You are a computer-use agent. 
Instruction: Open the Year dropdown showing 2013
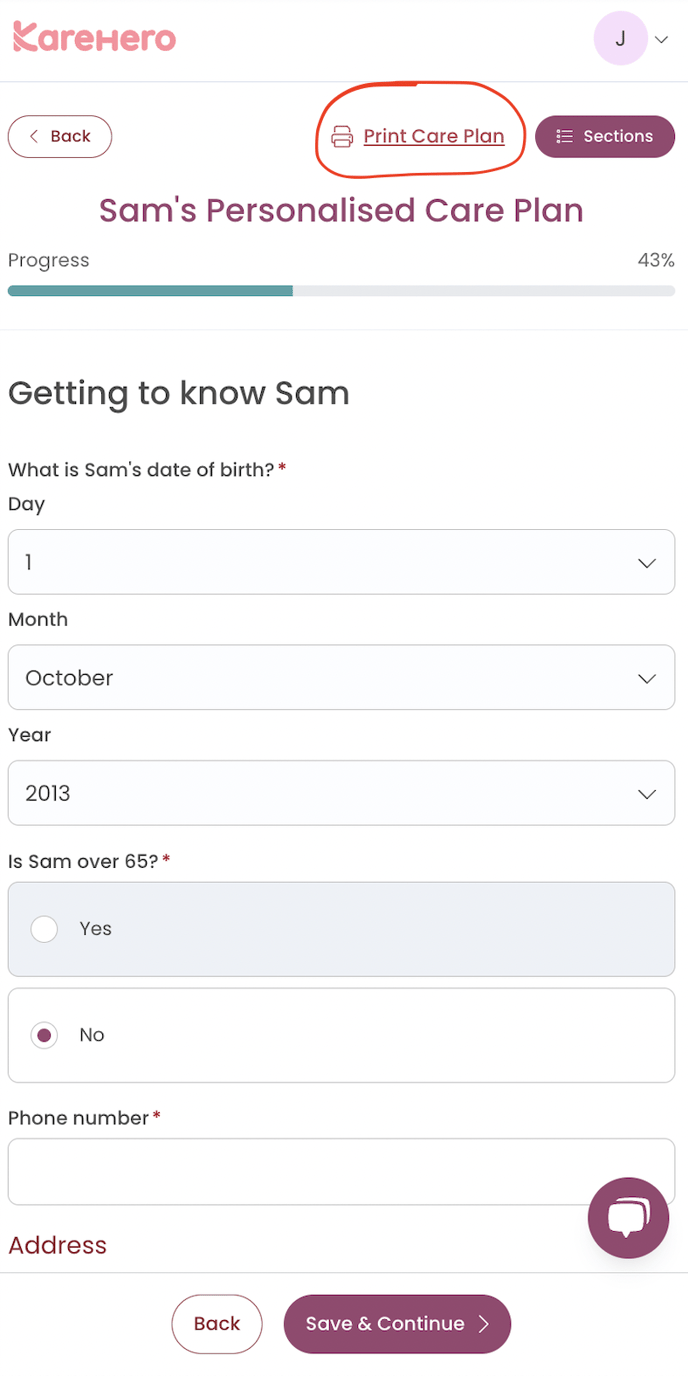tap(341, 793)
